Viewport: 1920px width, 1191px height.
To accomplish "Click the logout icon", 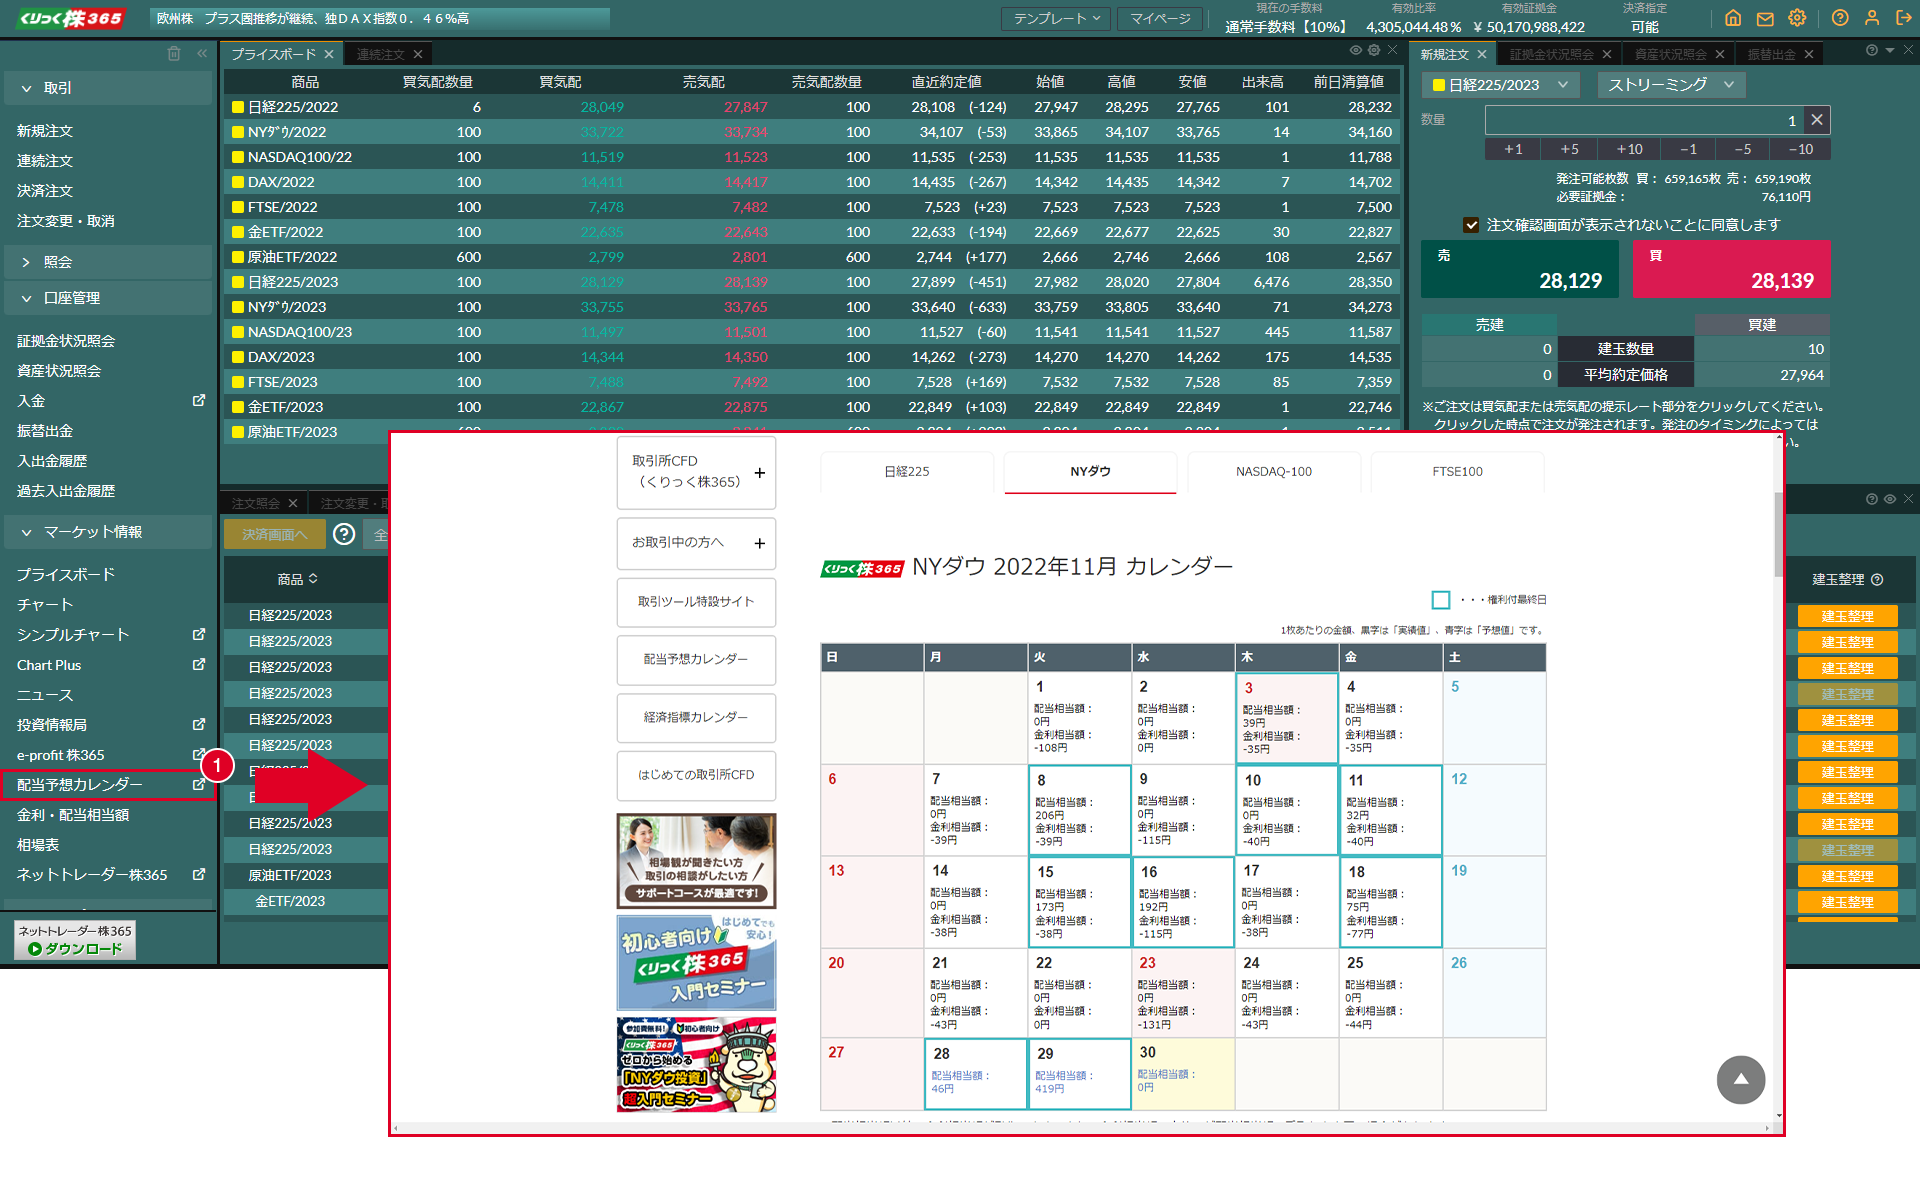I will 1903,18.
